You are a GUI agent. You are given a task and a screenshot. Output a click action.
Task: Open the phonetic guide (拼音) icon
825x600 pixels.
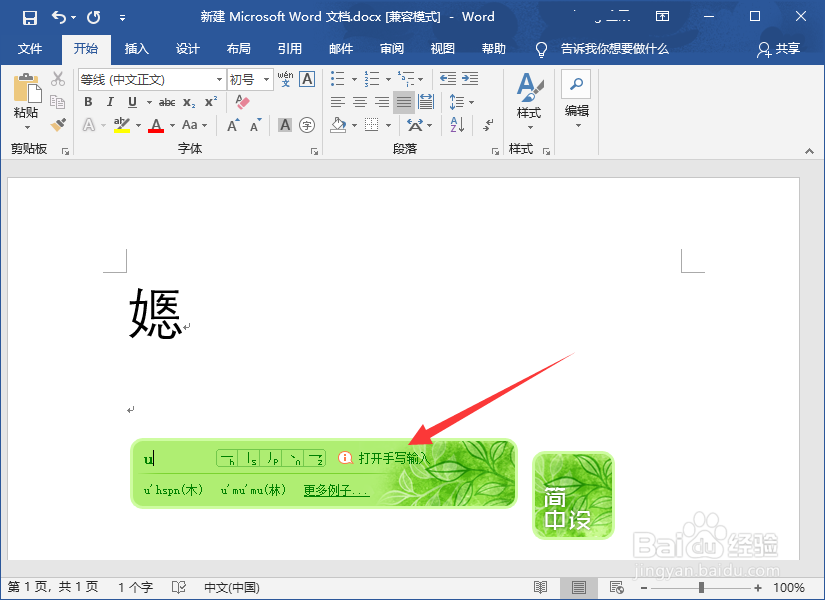[x=284, y=79]
